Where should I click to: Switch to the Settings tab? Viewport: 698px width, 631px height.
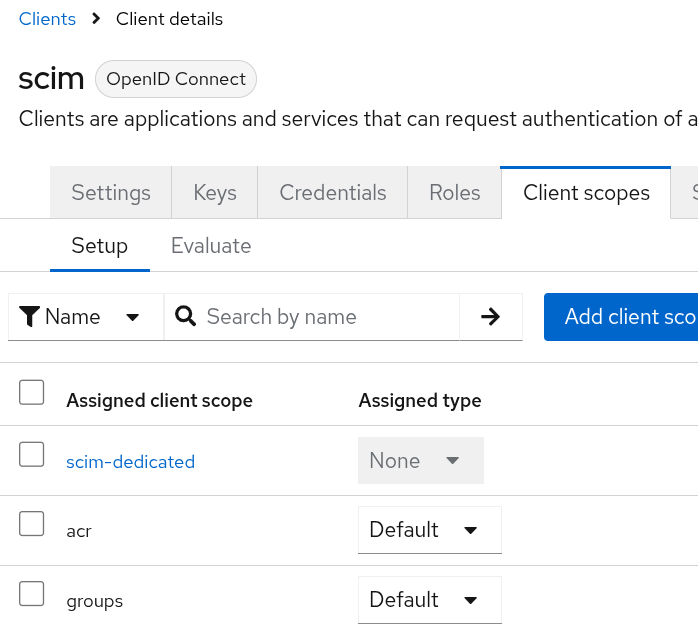(111, 193)
